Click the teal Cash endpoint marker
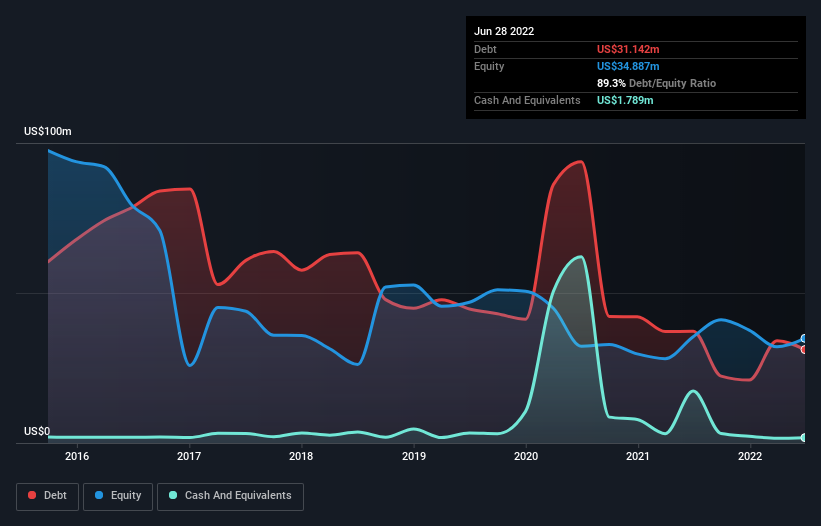This screenshot has height=526, width=821. [x=805, y=438]
